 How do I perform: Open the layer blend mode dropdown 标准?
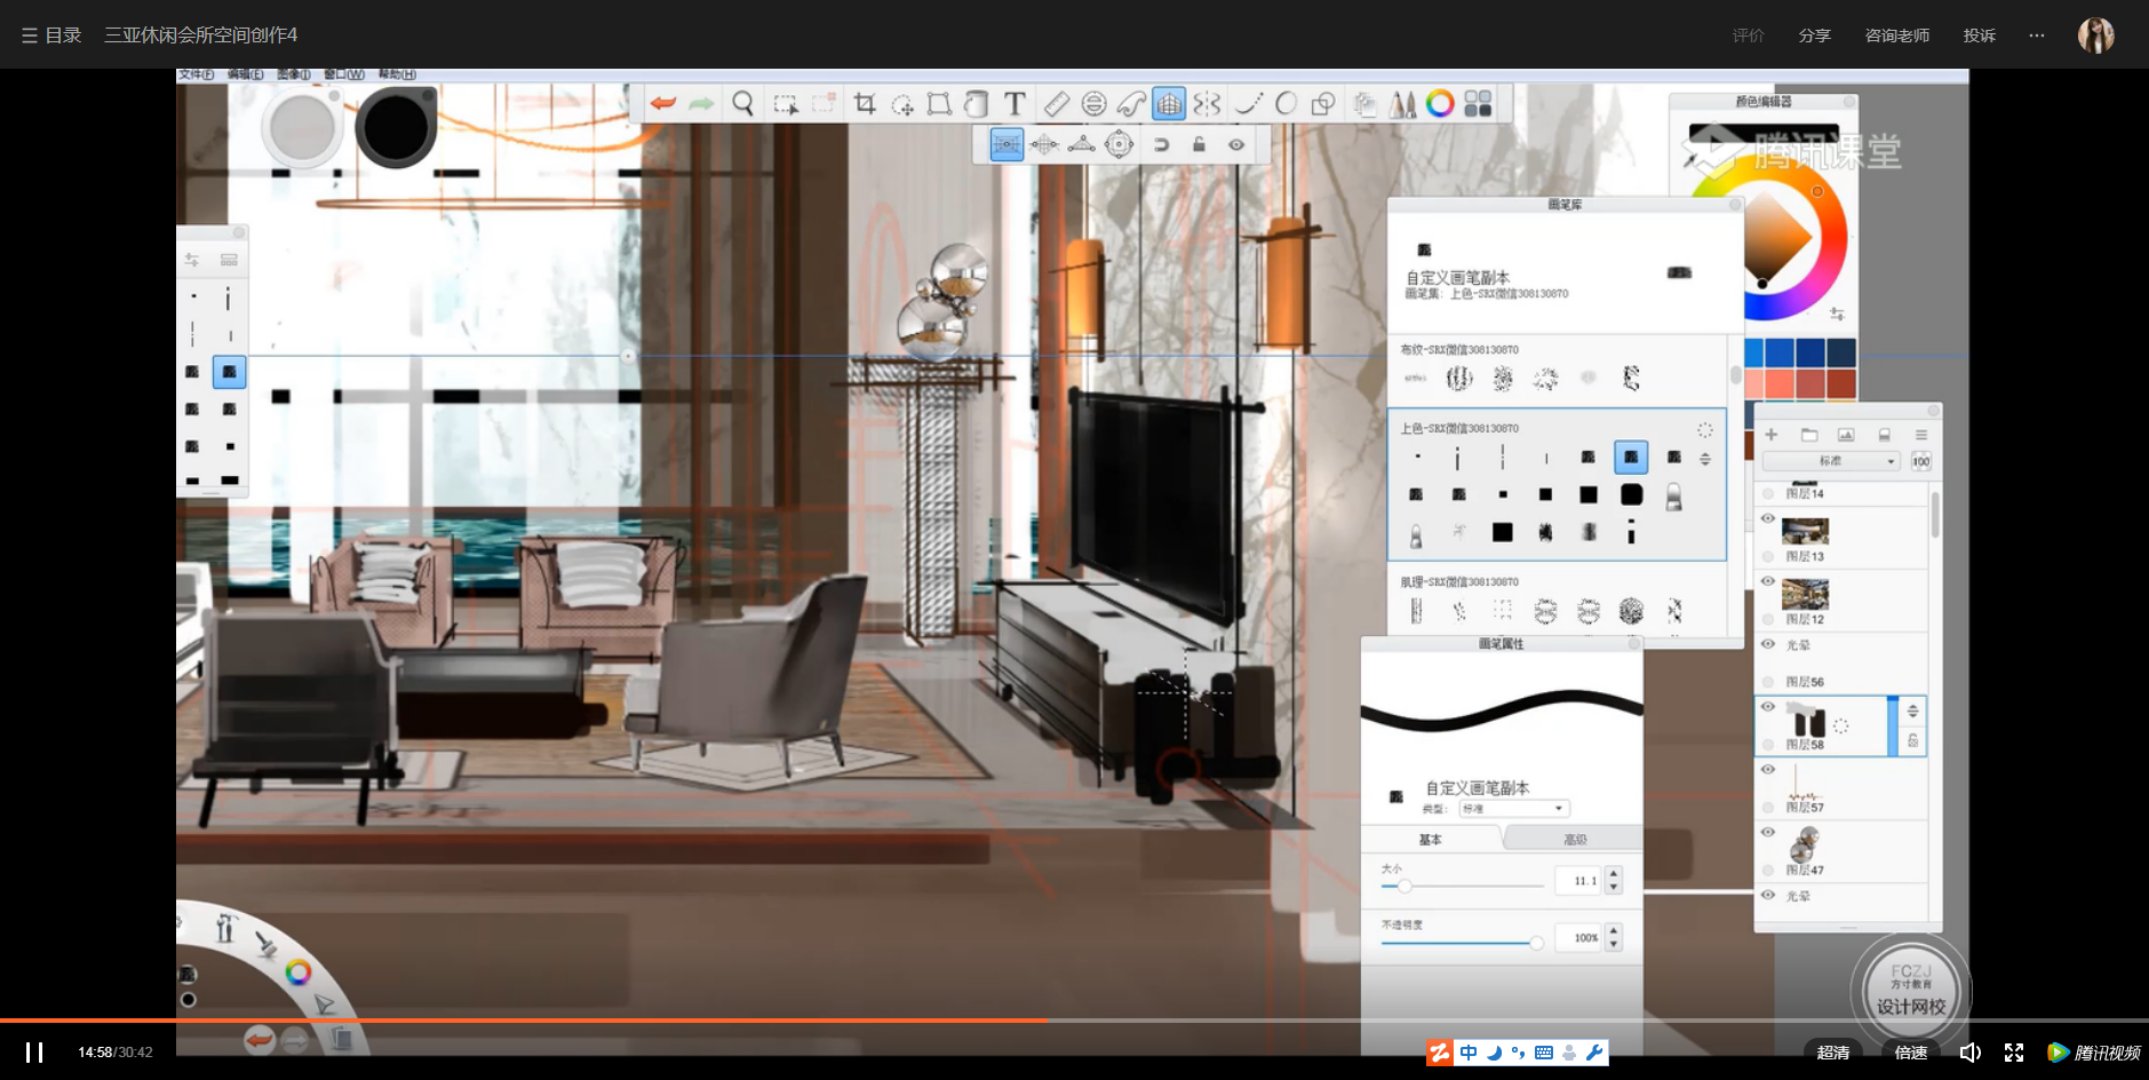[1830, 461]
